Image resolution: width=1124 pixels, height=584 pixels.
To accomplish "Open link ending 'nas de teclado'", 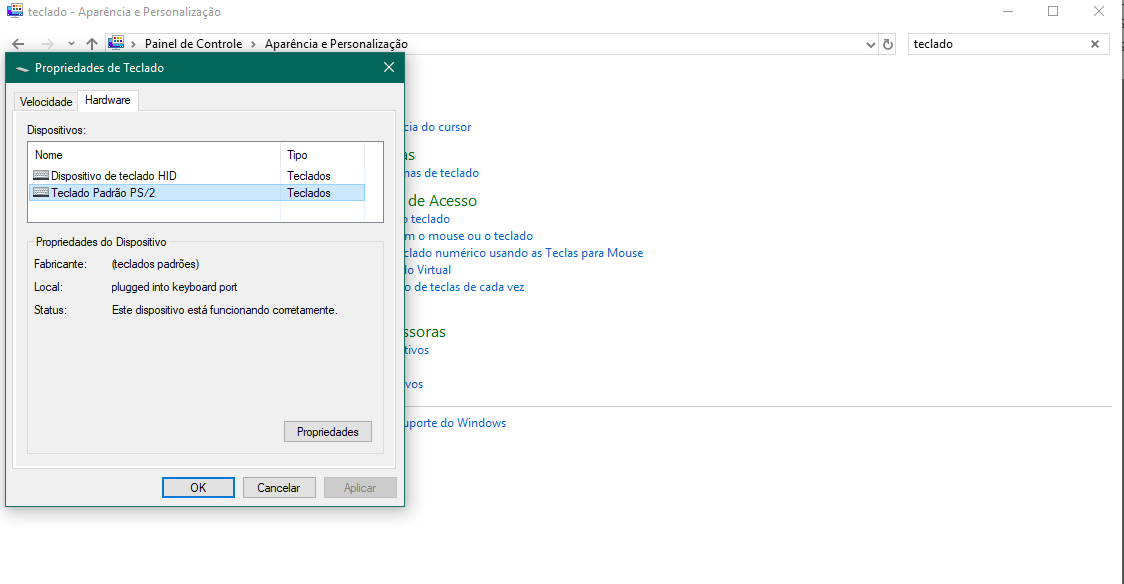I will [442, 173].
